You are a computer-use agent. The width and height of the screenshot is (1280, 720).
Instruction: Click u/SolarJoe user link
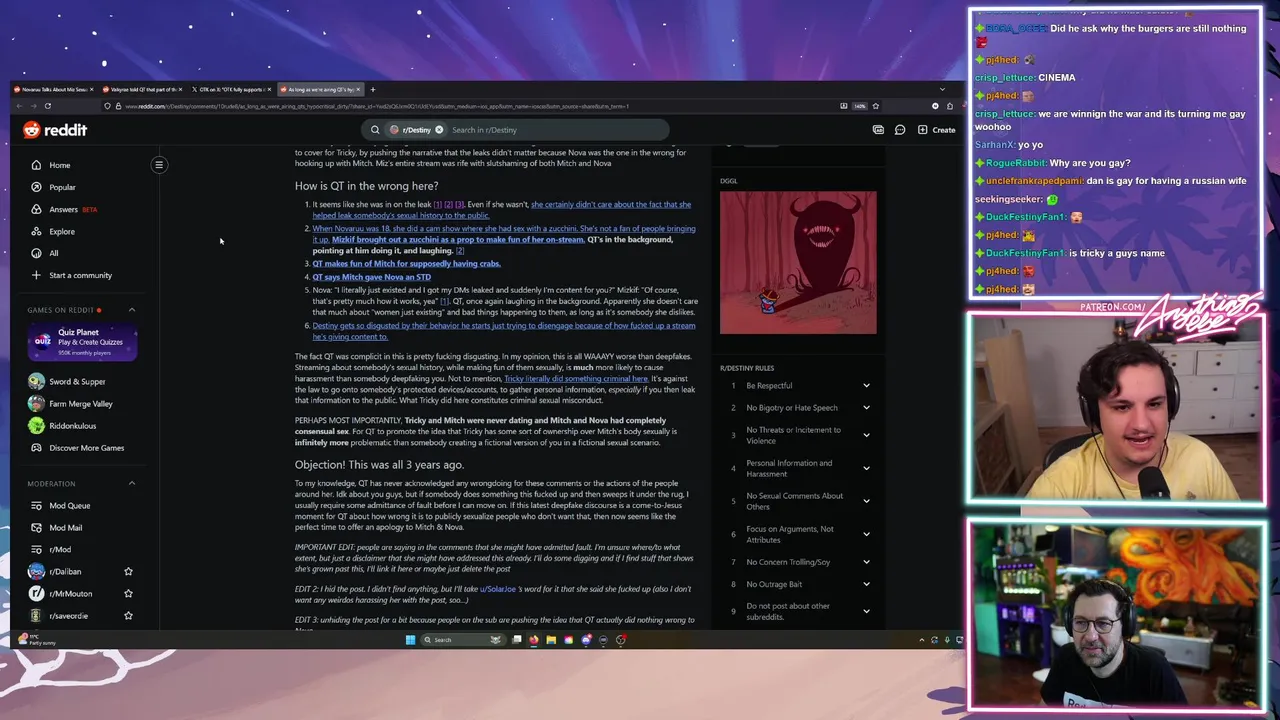click(498, 589)
